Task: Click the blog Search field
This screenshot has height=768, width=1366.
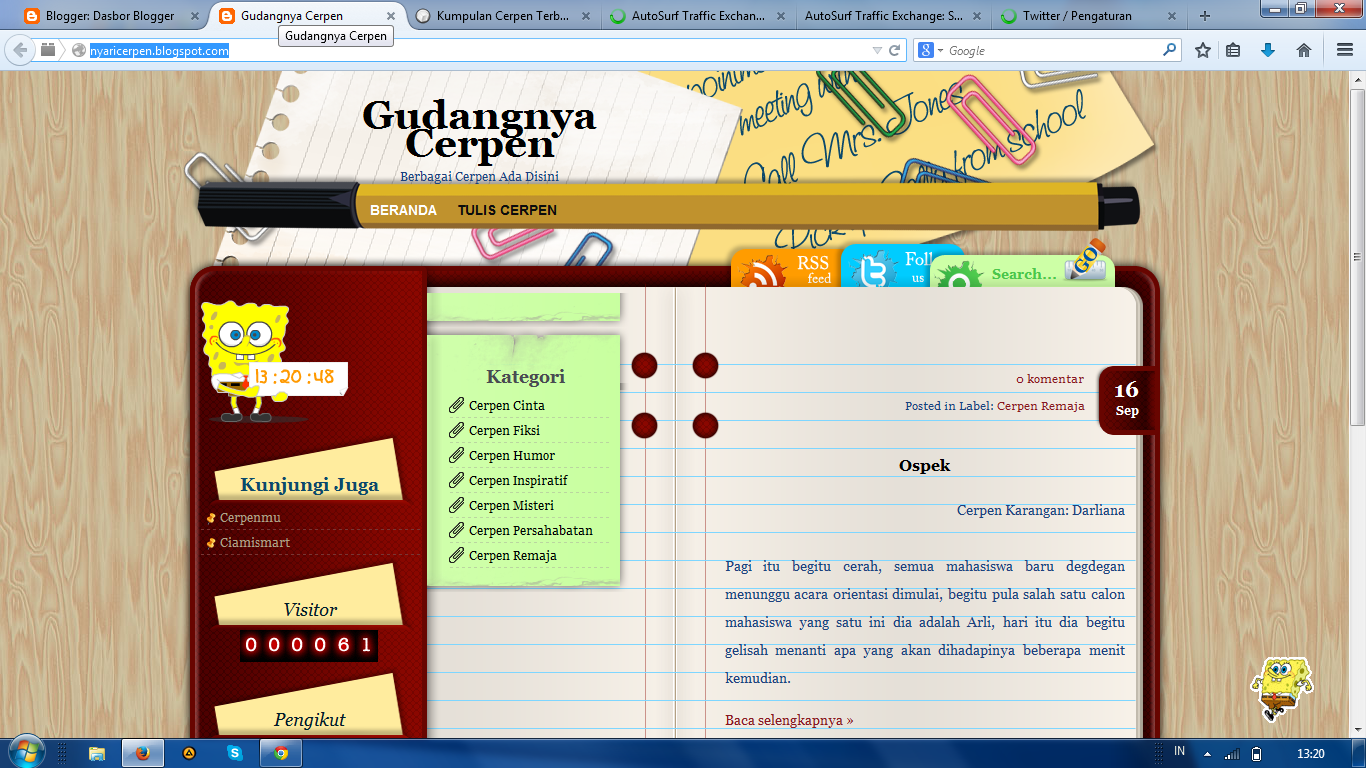Action: pos(1025,274)
